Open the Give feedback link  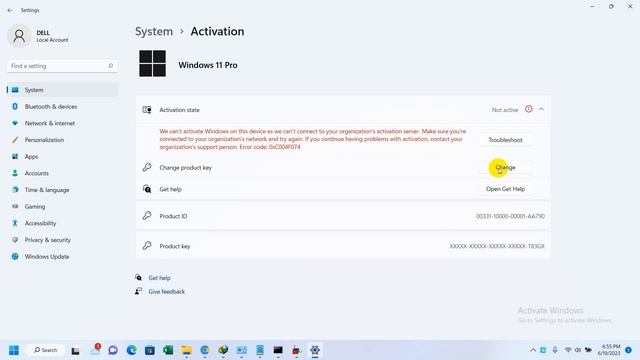click(167, 292)
